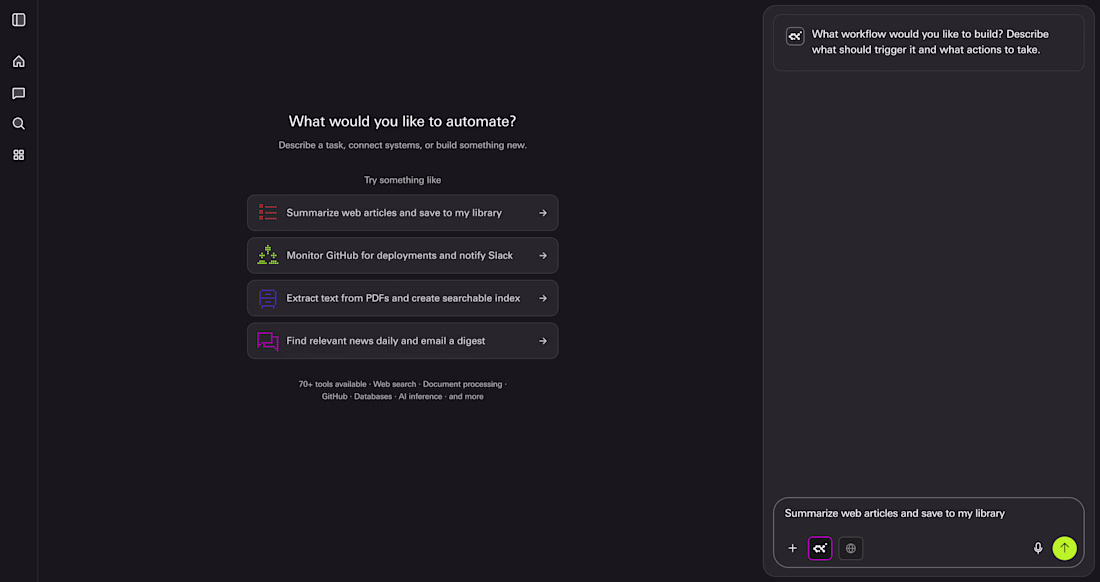The height and width of the screenshot is (582, 1100).
Task: Select "Summarize web articles" suggestion
Action: click(394, 213)
